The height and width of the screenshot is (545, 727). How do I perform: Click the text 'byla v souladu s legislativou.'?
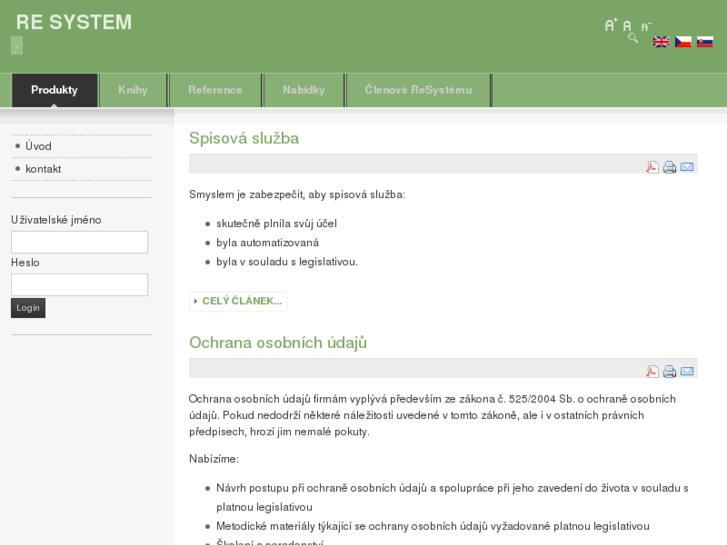pyautogui.click(x=287, y=262)
